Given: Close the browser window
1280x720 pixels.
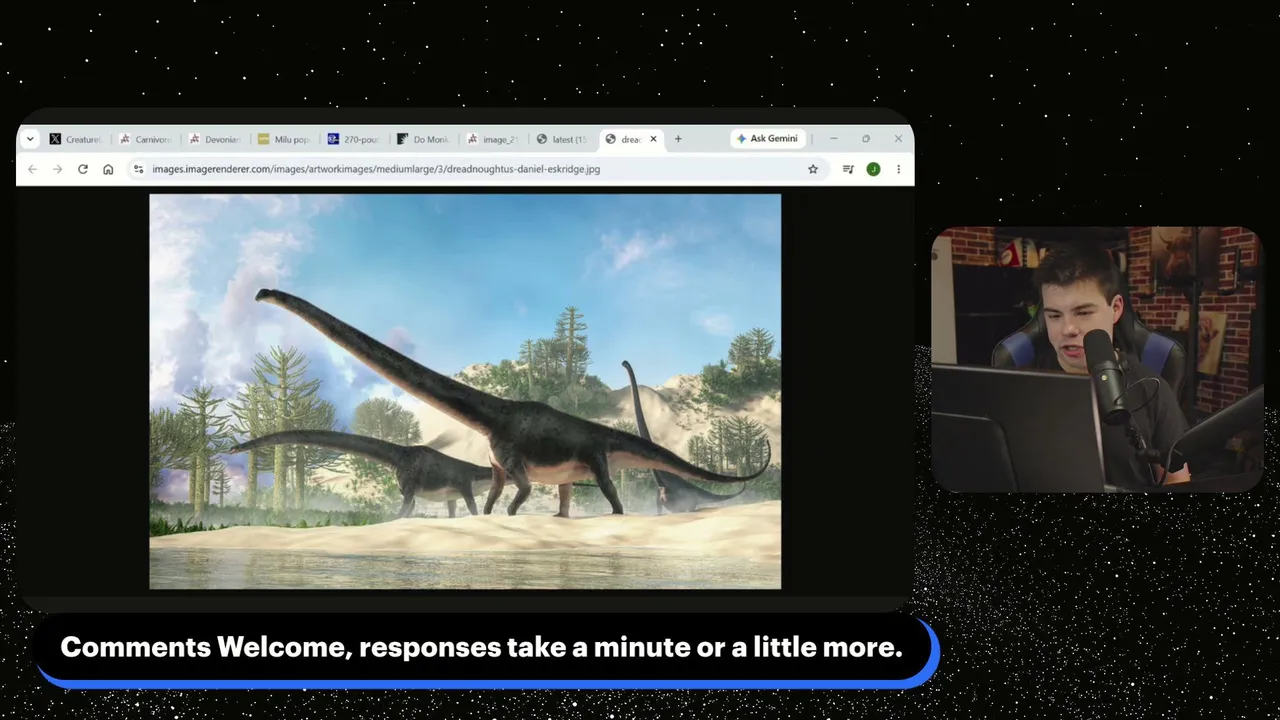Looking at the screenshot, I should (x=898, y=139).
